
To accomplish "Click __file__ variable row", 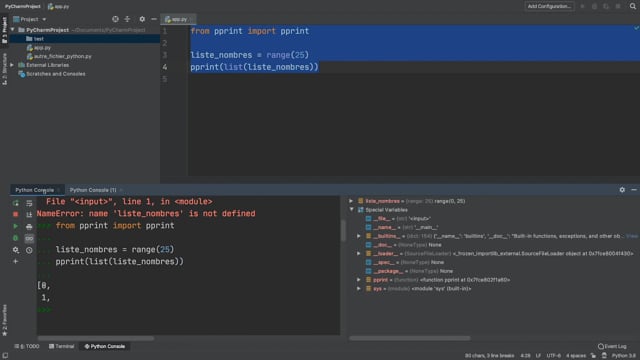I will (398, 218).
